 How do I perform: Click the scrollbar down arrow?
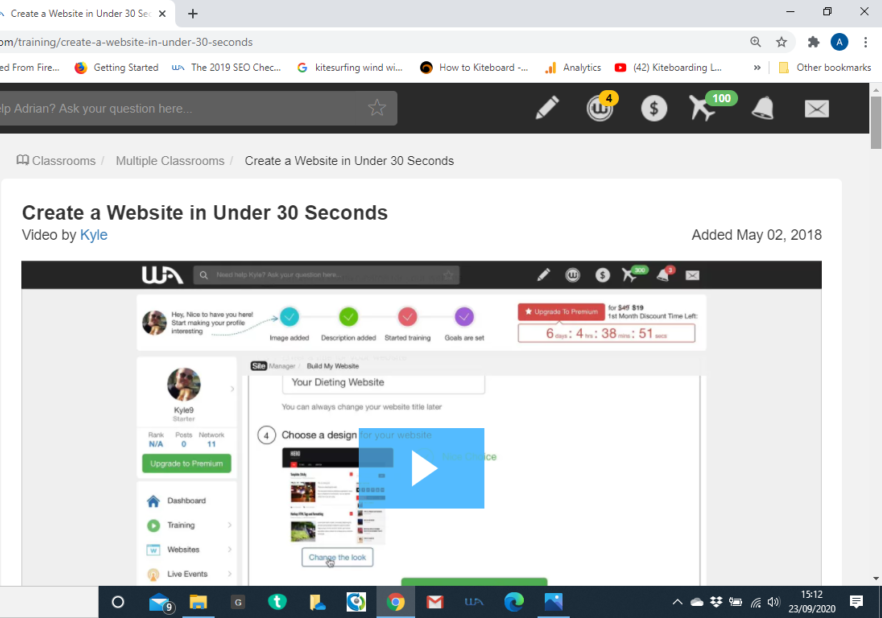pos(876,578)
